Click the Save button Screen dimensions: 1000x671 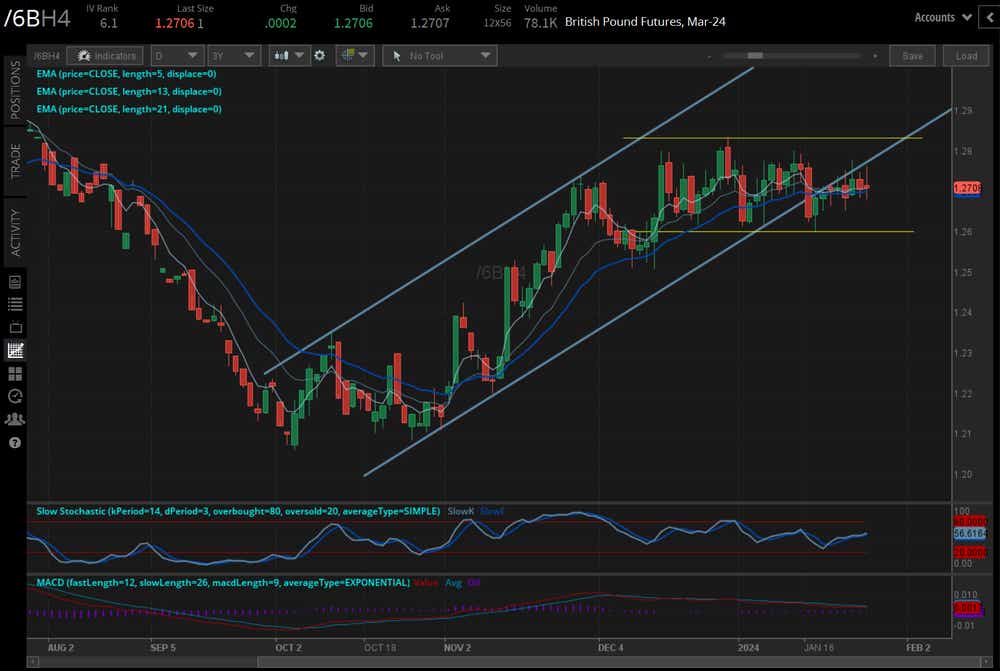point(911,55)
